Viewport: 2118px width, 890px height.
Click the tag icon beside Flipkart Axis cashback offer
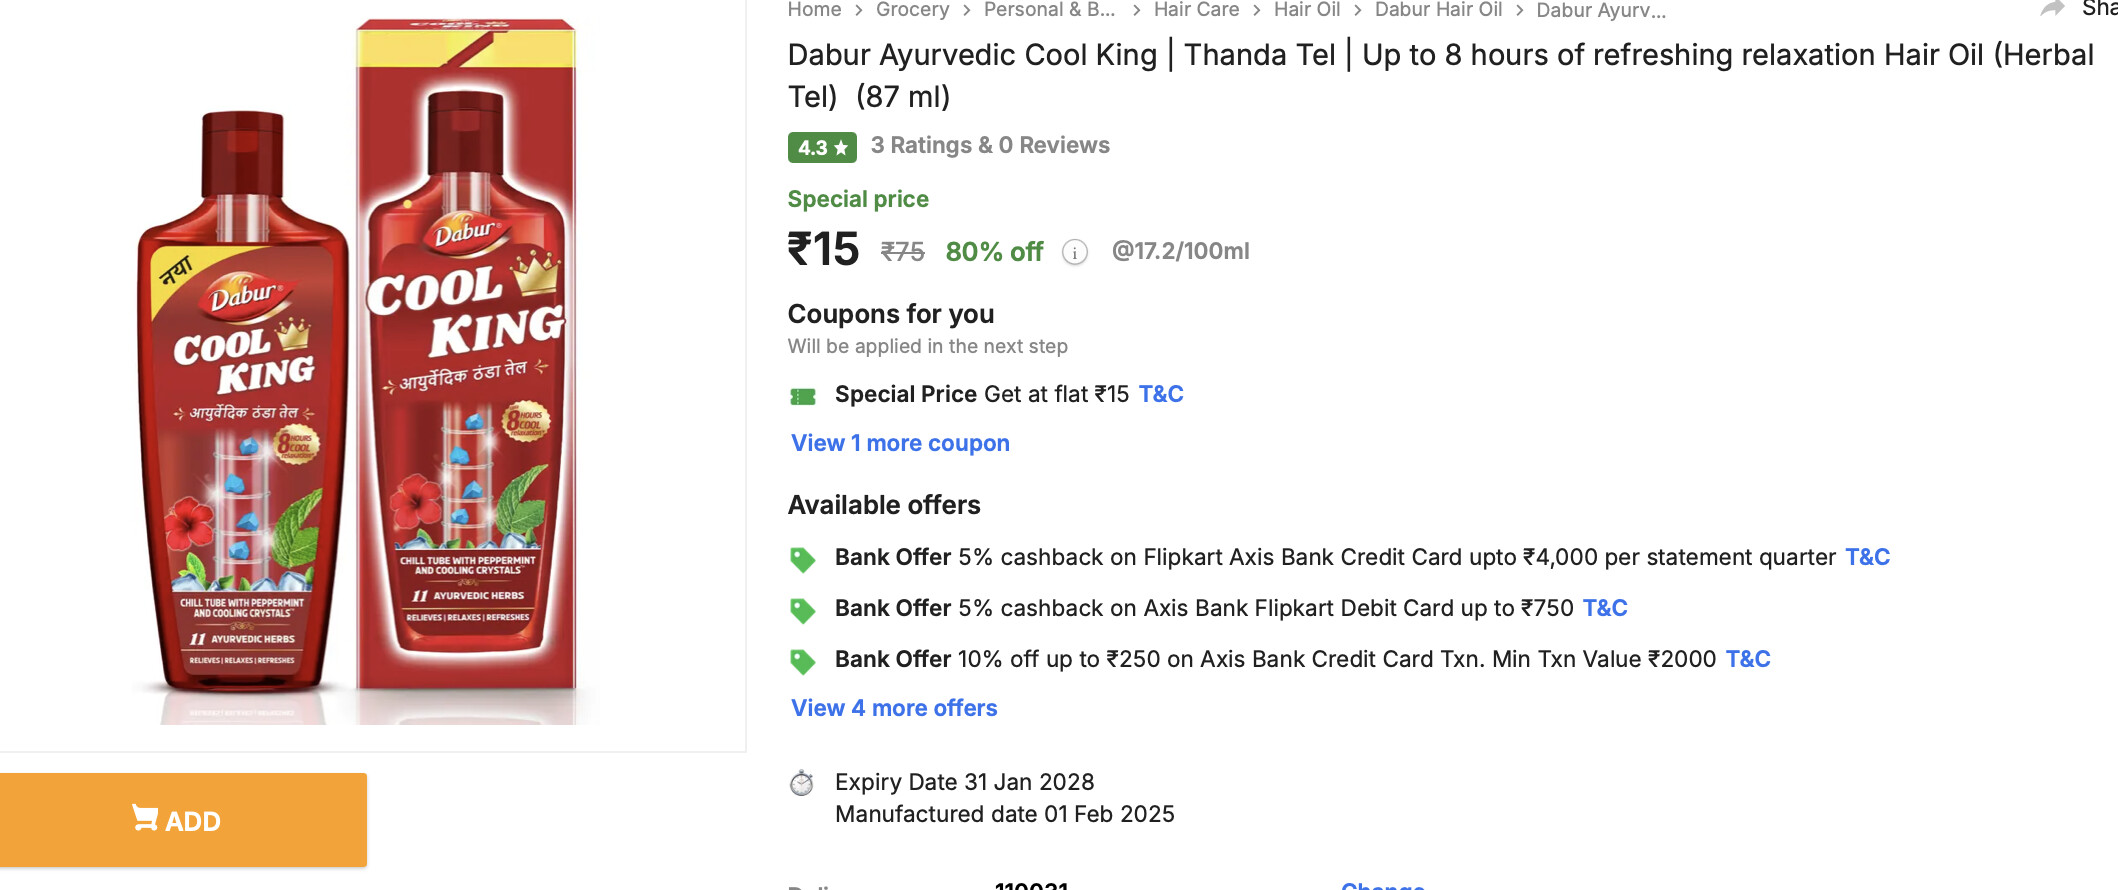pyautogui.click(x=802, y=559)
